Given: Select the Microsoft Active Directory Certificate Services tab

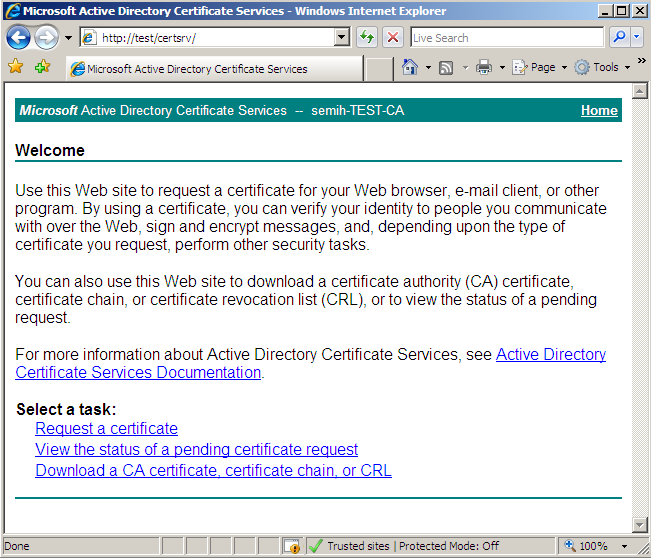Looking at the screenshot, I should point(214,69).
